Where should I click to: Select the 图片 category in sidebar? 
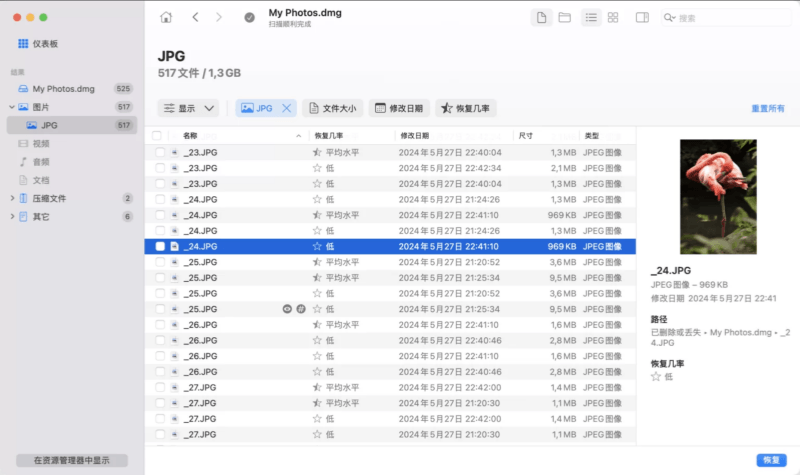[72, 107]
